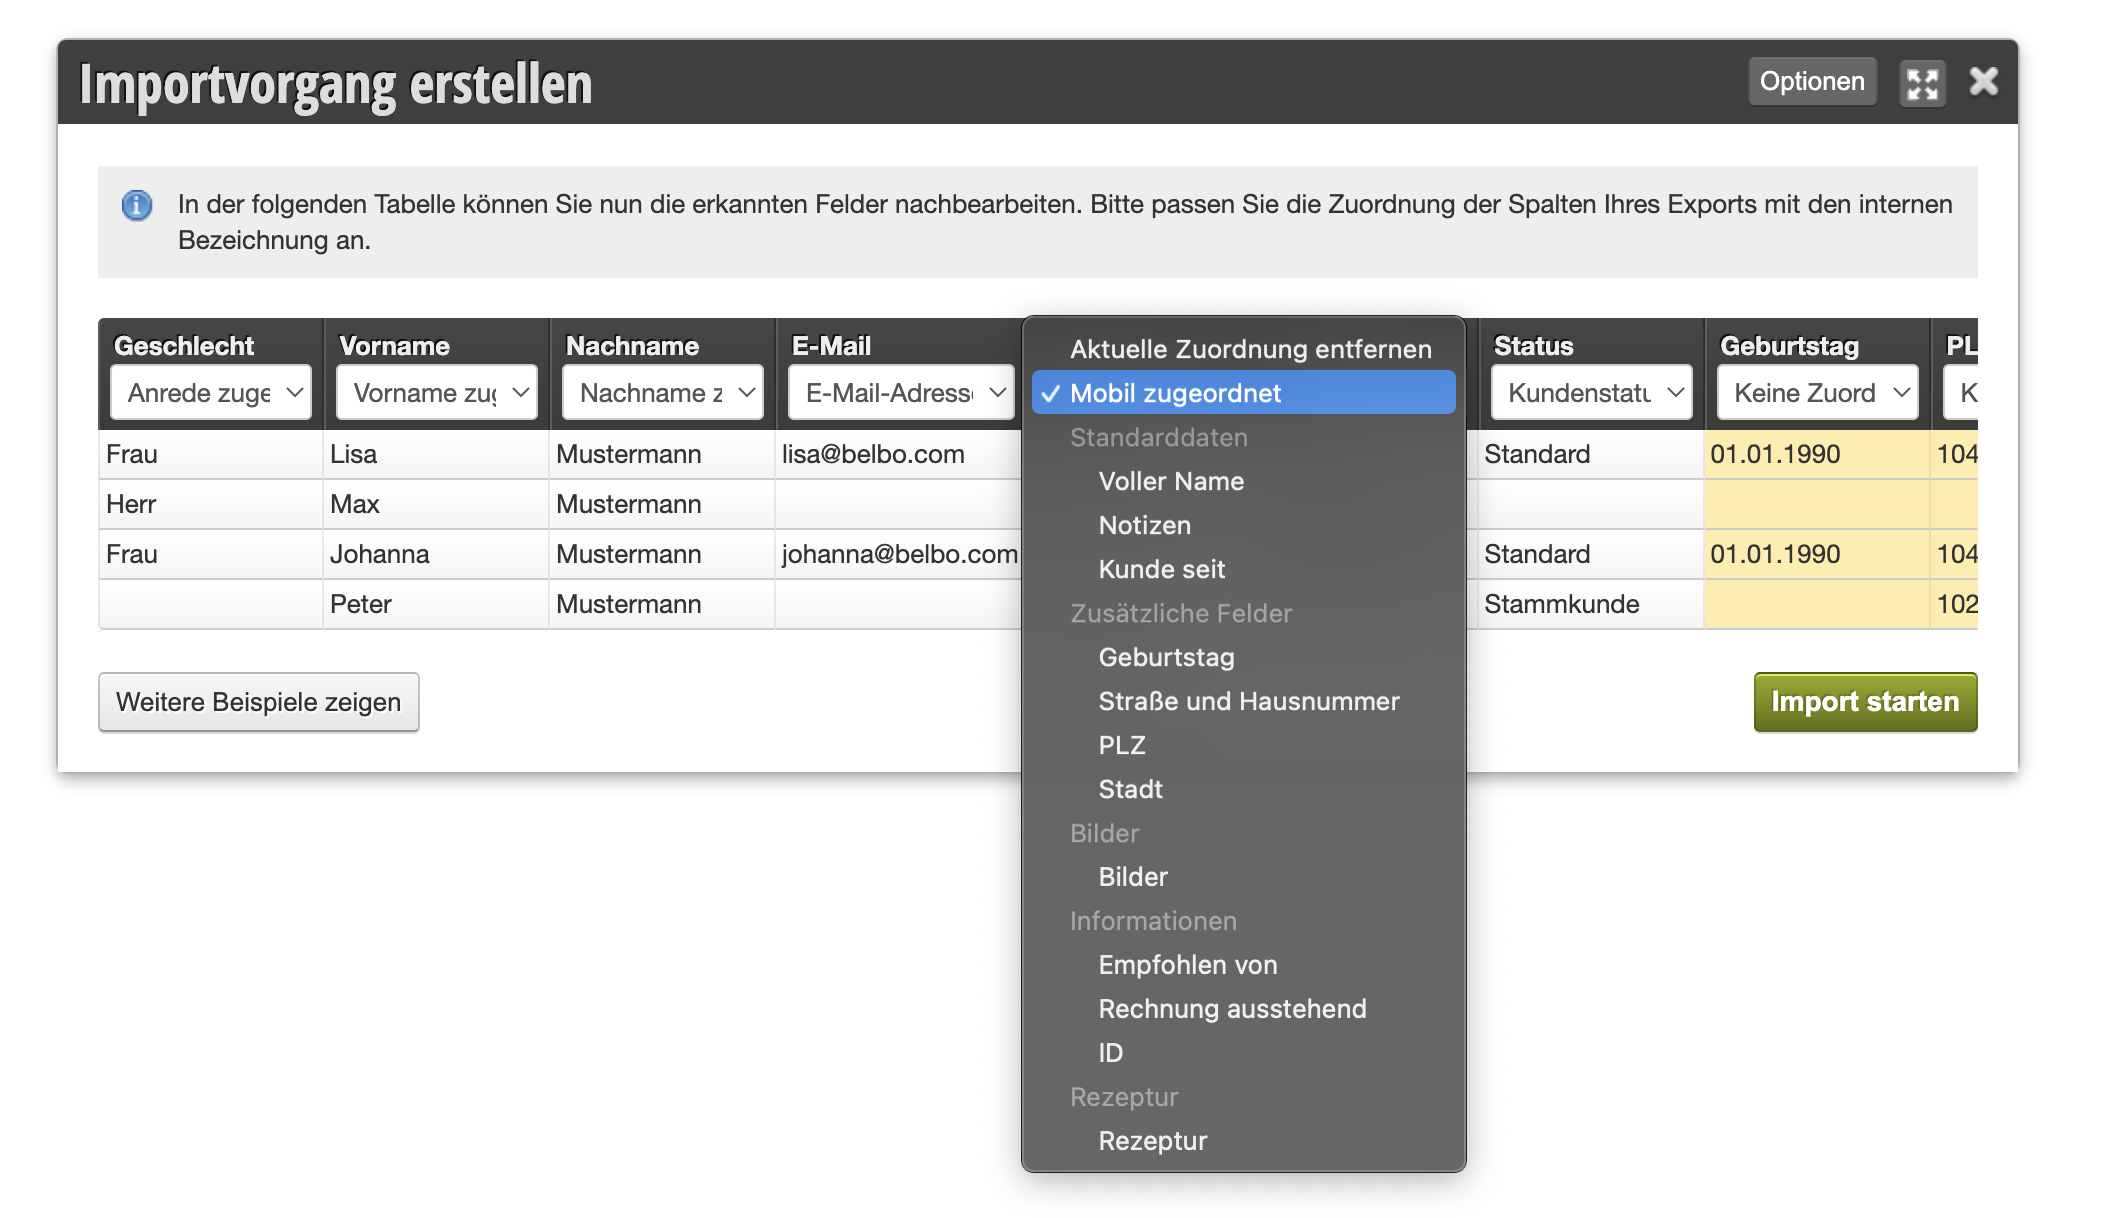2102x1218 pixels.
Task: Show more examples via Weitere Beispiele zeigen
Action: click(258, 702)
